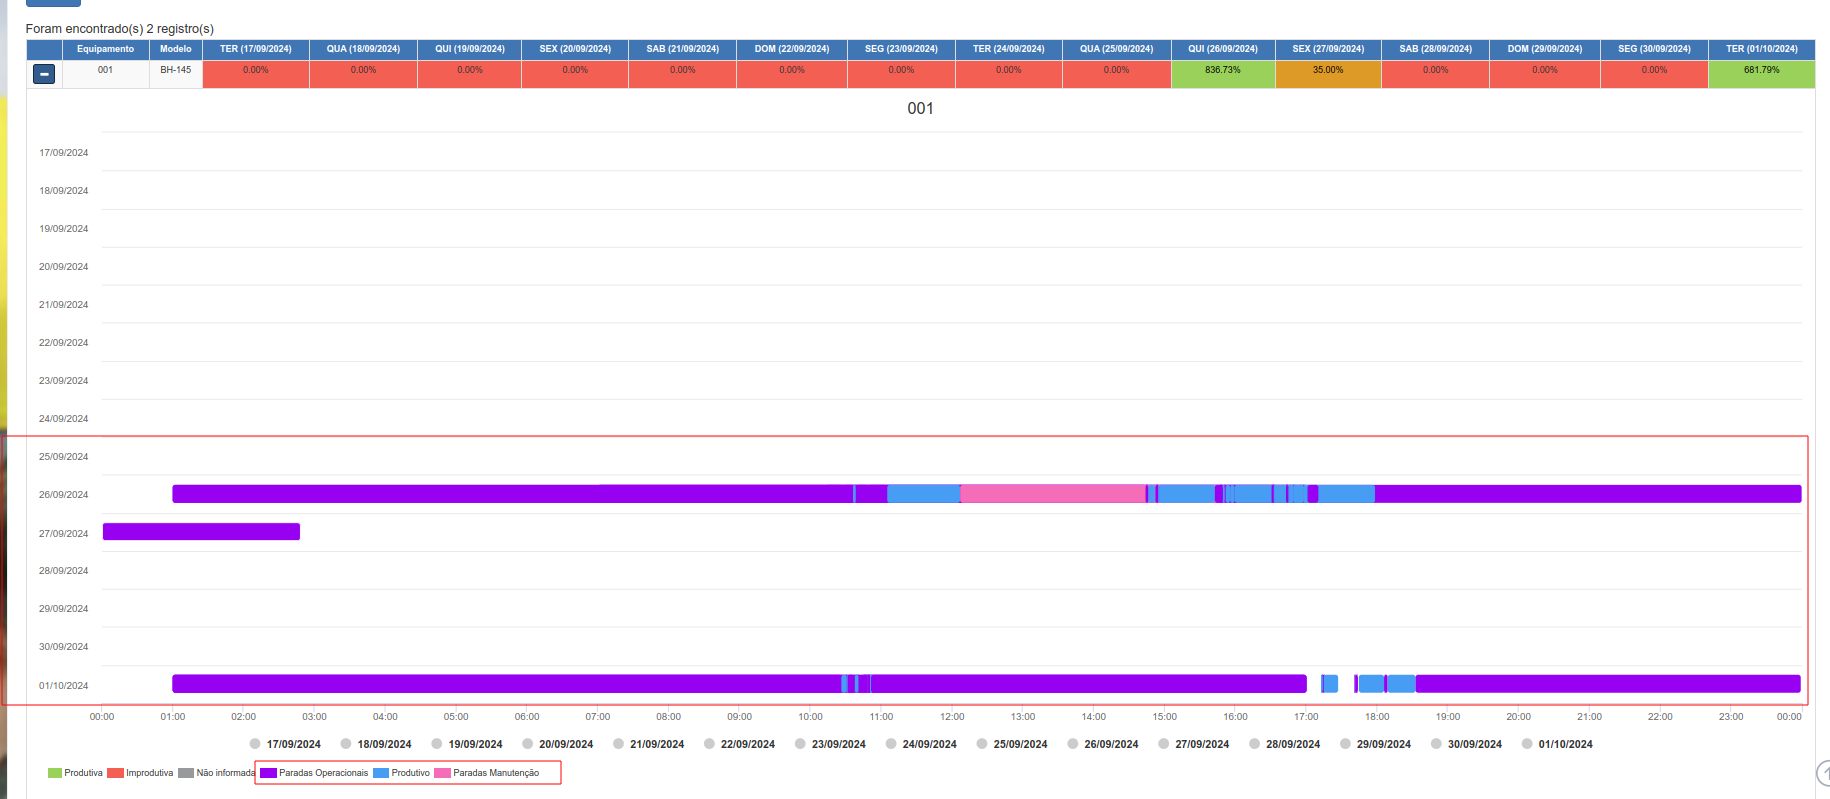Click the green Produtiva legend swatch
This screenshot has width=1830, height=799.
point(55,773)
